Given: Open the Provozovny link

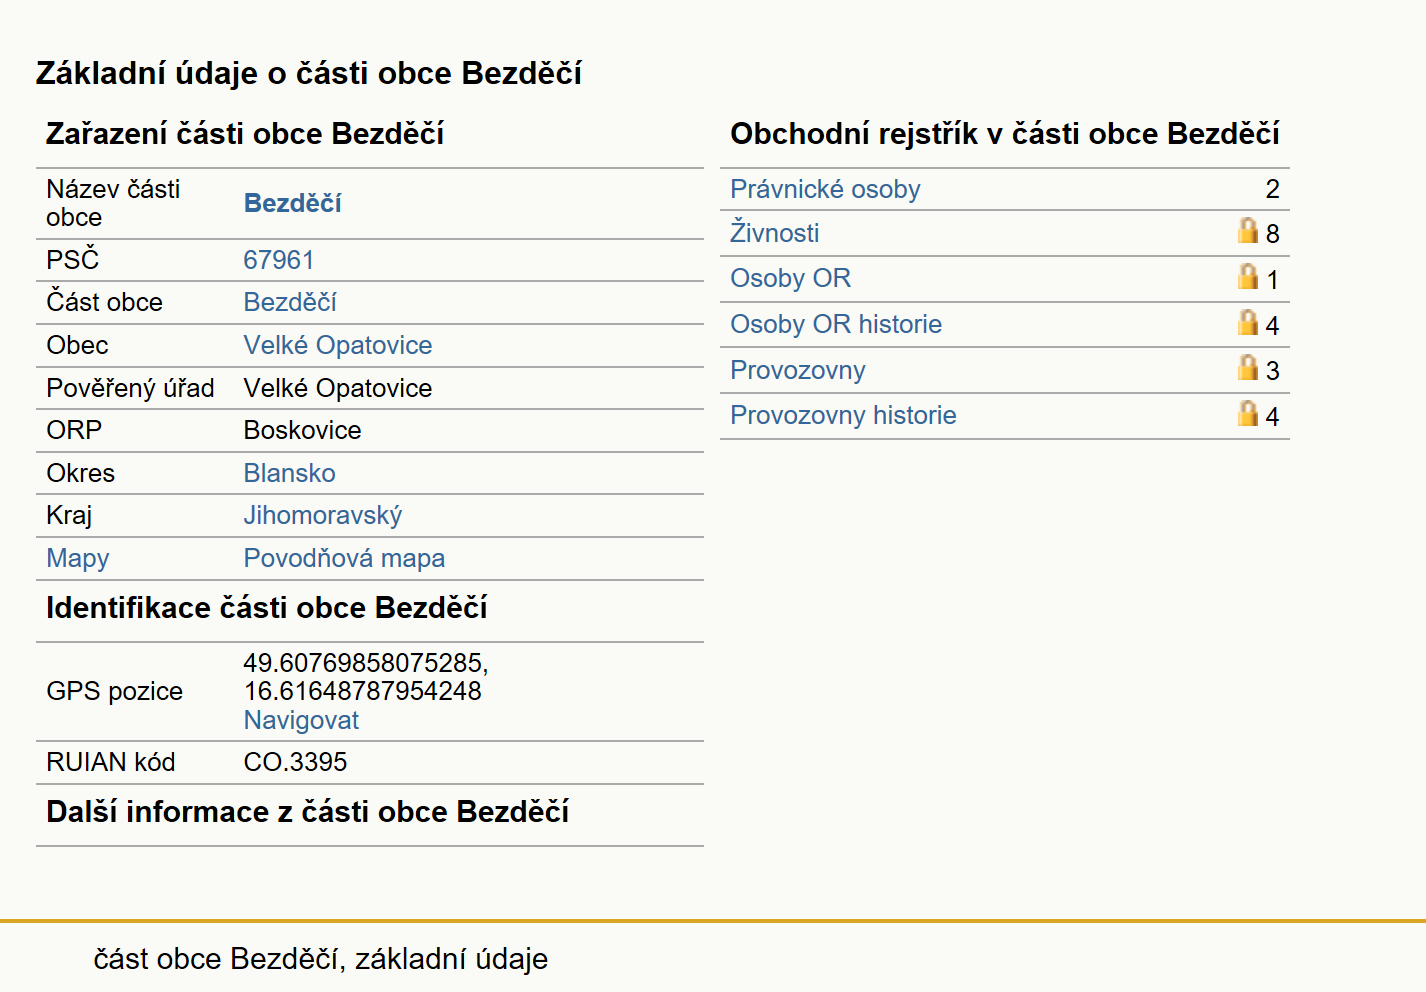Looking at the screenshot, I should tap(797, 370).
